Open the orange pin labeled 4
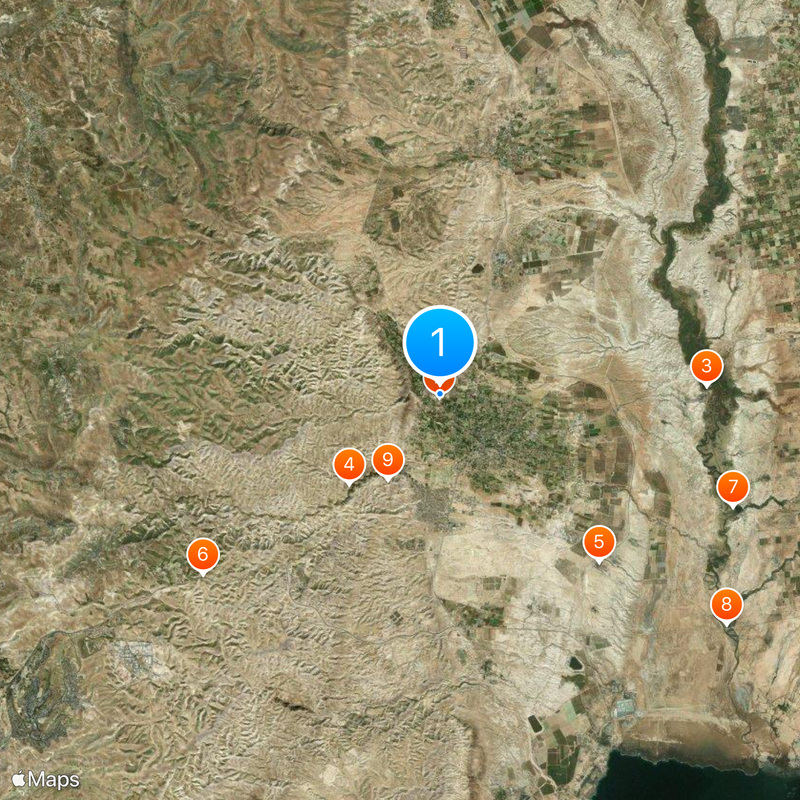Image resolution: width=800 pixels, height=800 pixels. point(349,465)
